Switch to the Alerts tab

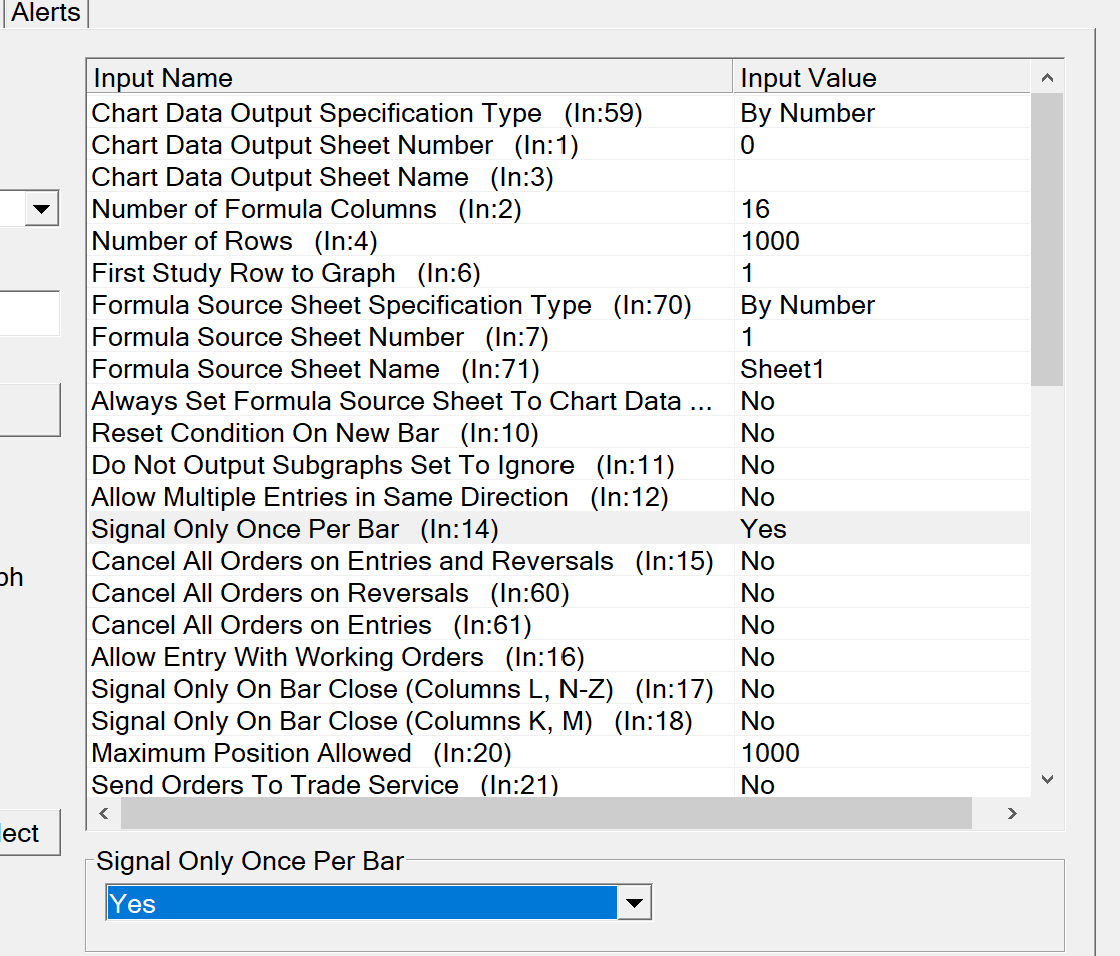tap(46, 14)
